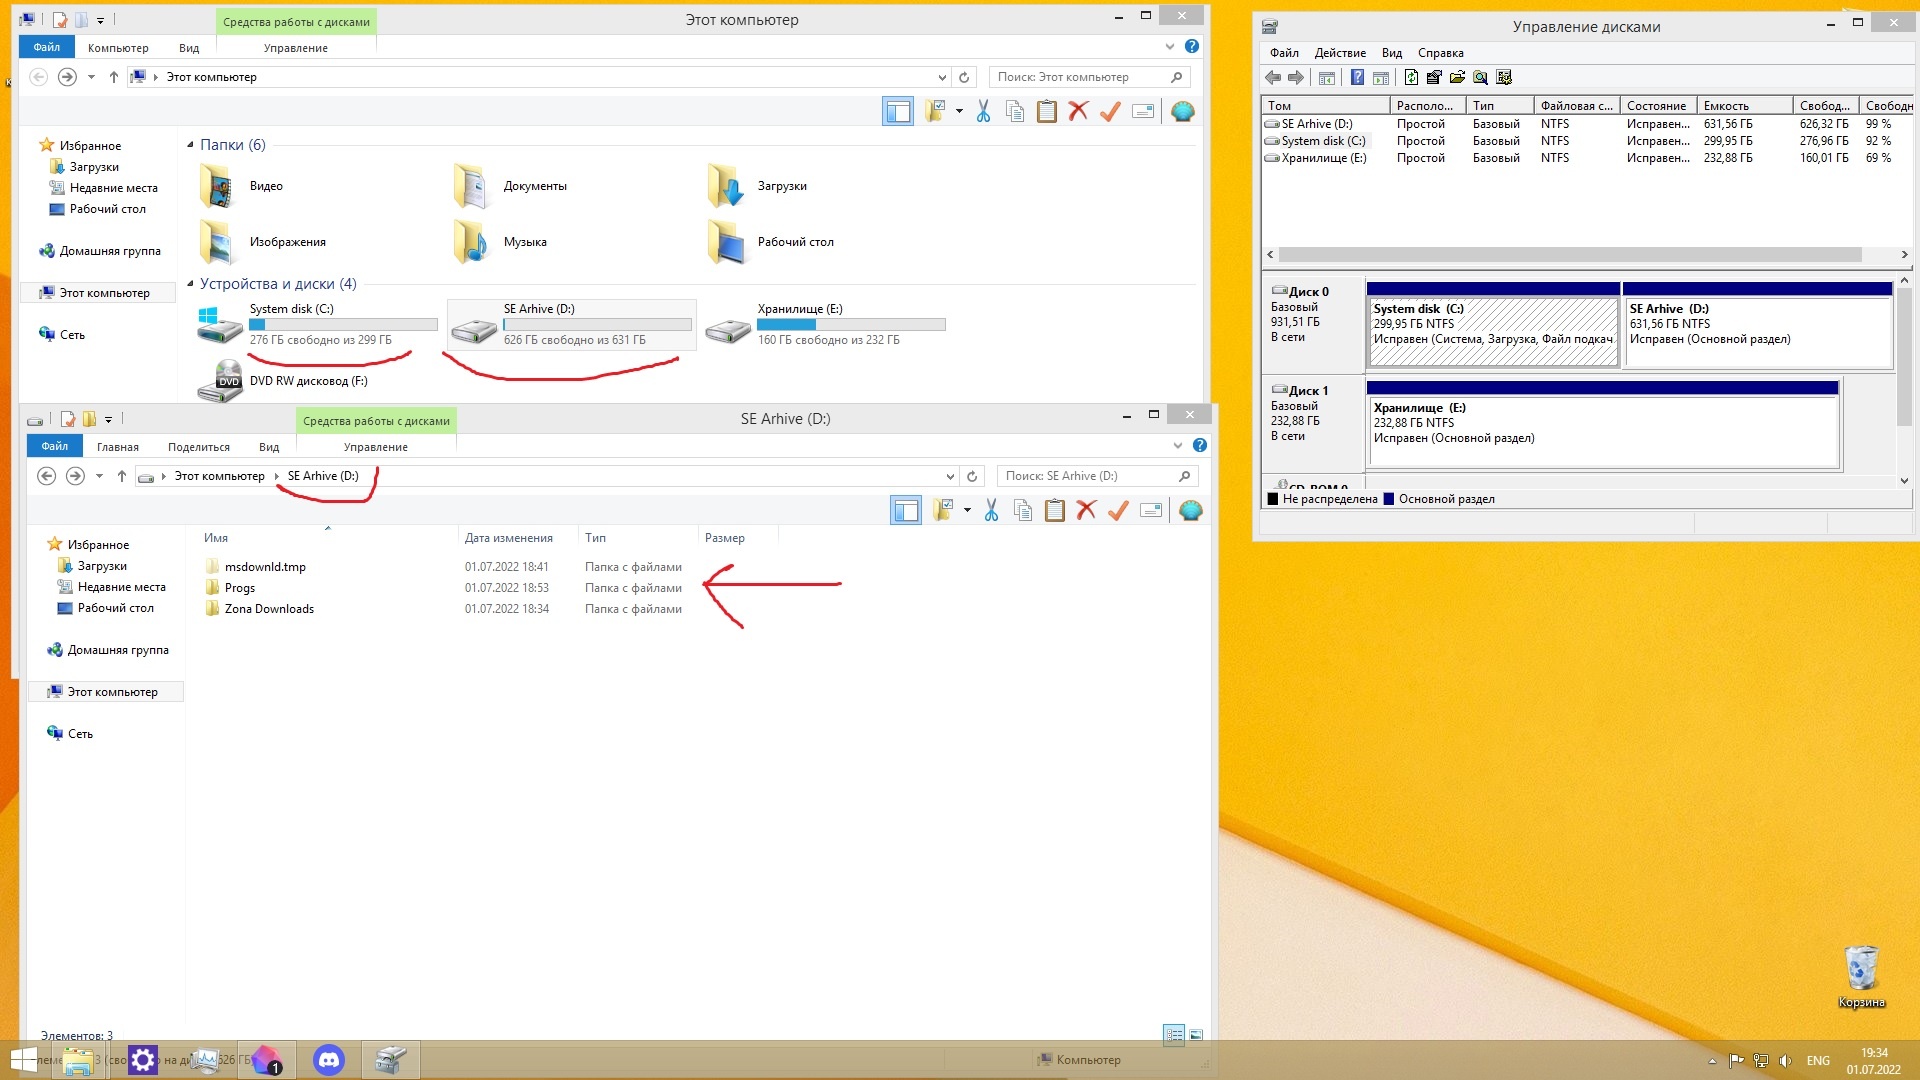Open the Discord icon on the taskbar
This screenshot has height=1080, width=1920.
[x=329, y=1060]
